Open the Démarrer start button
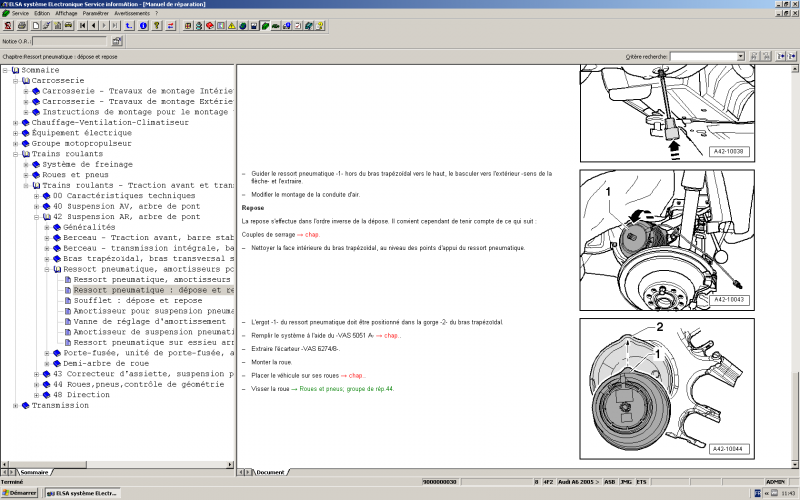800x500 pixels. click(19, 493)
